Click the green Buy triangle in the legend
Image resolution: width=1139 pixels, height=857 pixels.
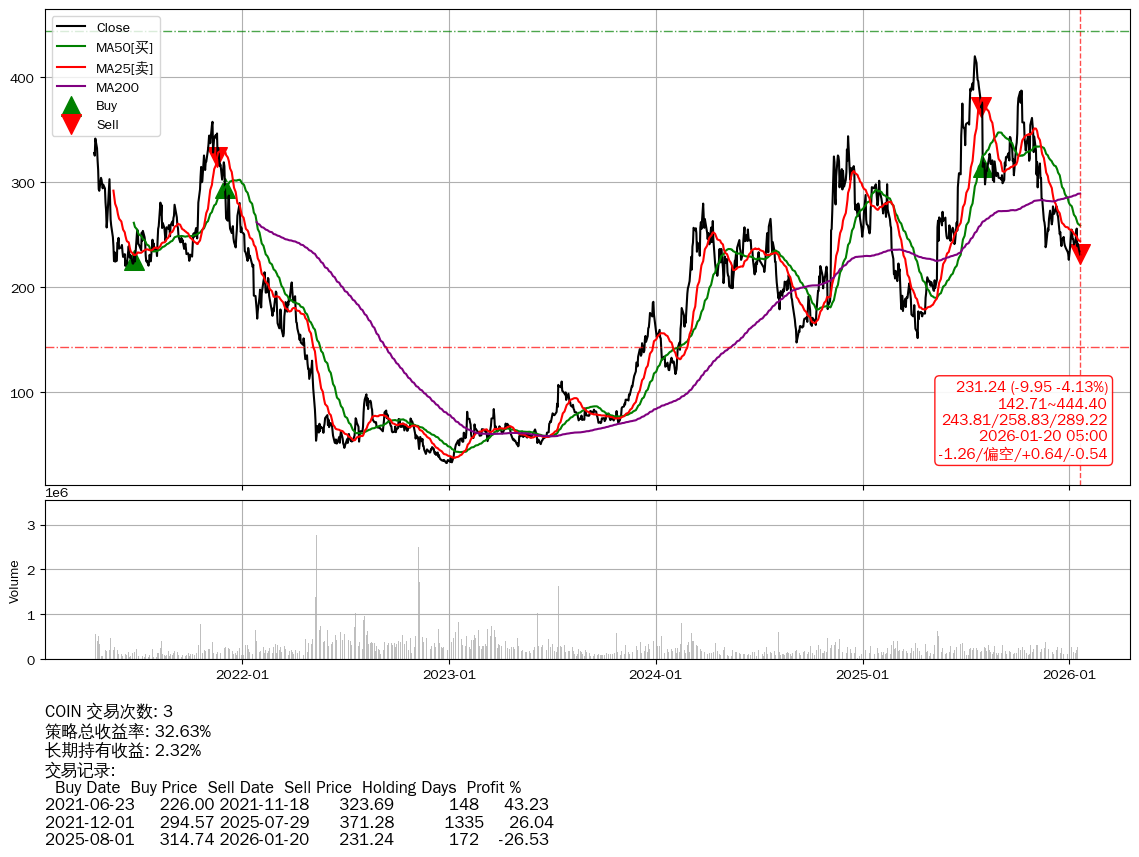pyautogui.click(x=71, y=105)
